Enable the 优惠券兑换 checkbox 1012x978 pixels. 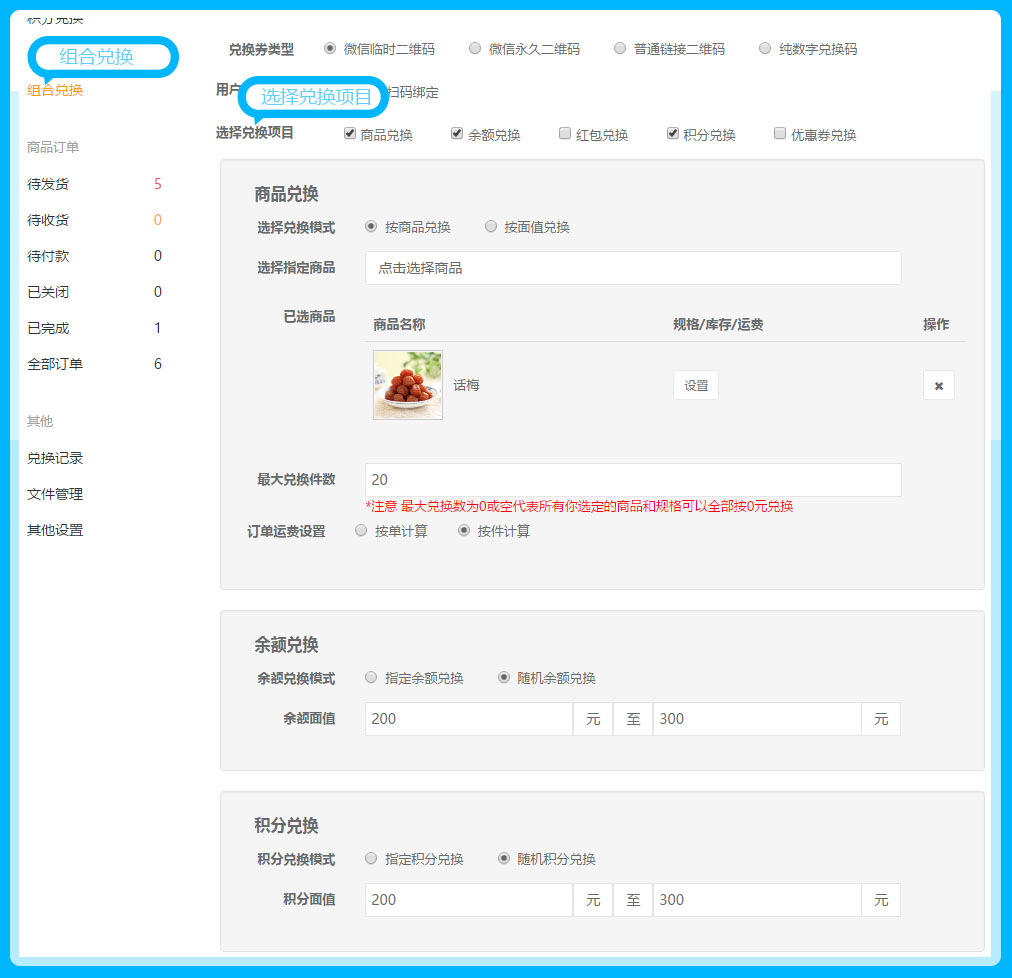tap(780, 133)
